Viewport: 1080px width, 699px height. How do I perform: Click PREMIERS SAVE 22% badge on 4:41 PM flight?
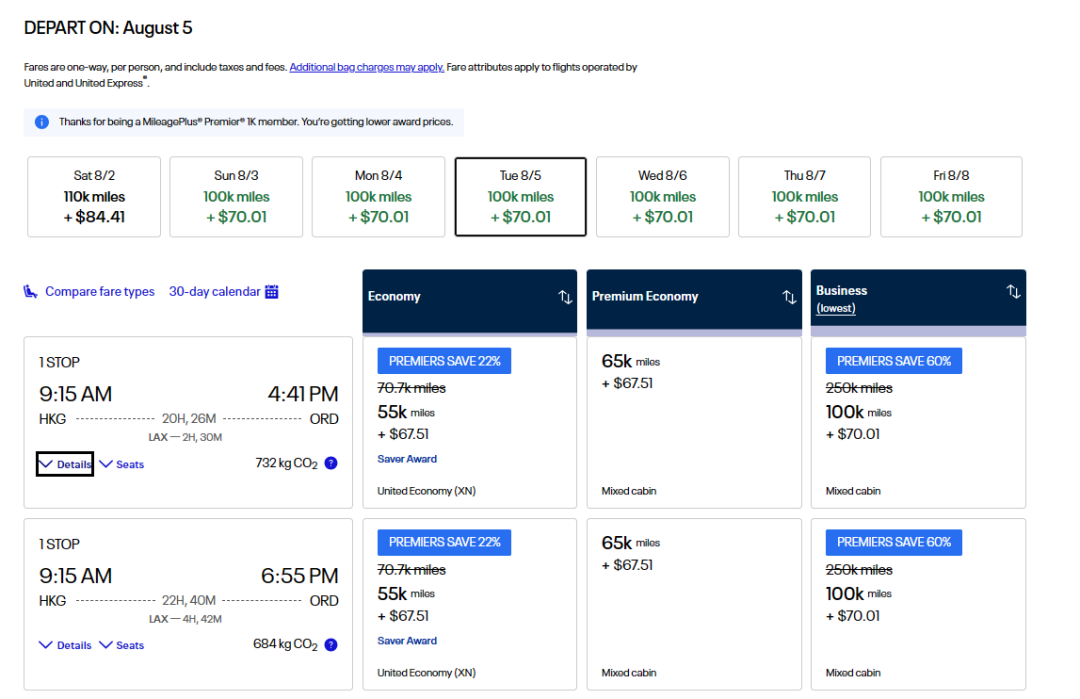444,361
